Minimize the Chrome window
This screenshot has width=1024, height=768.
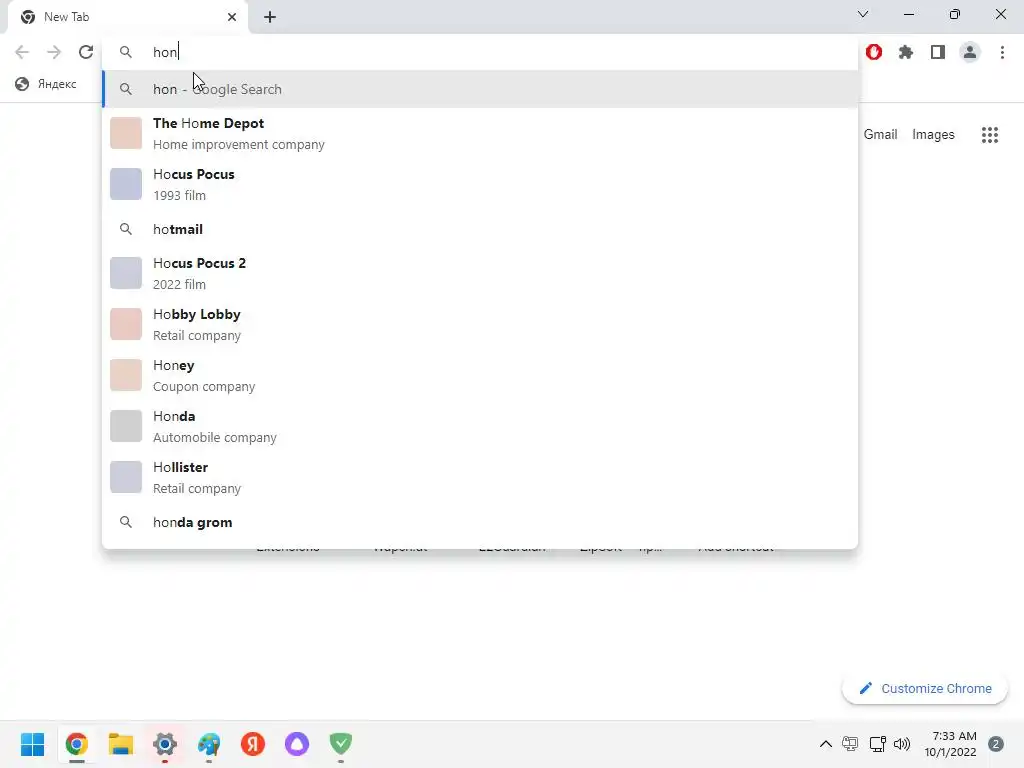coord(908,14)
